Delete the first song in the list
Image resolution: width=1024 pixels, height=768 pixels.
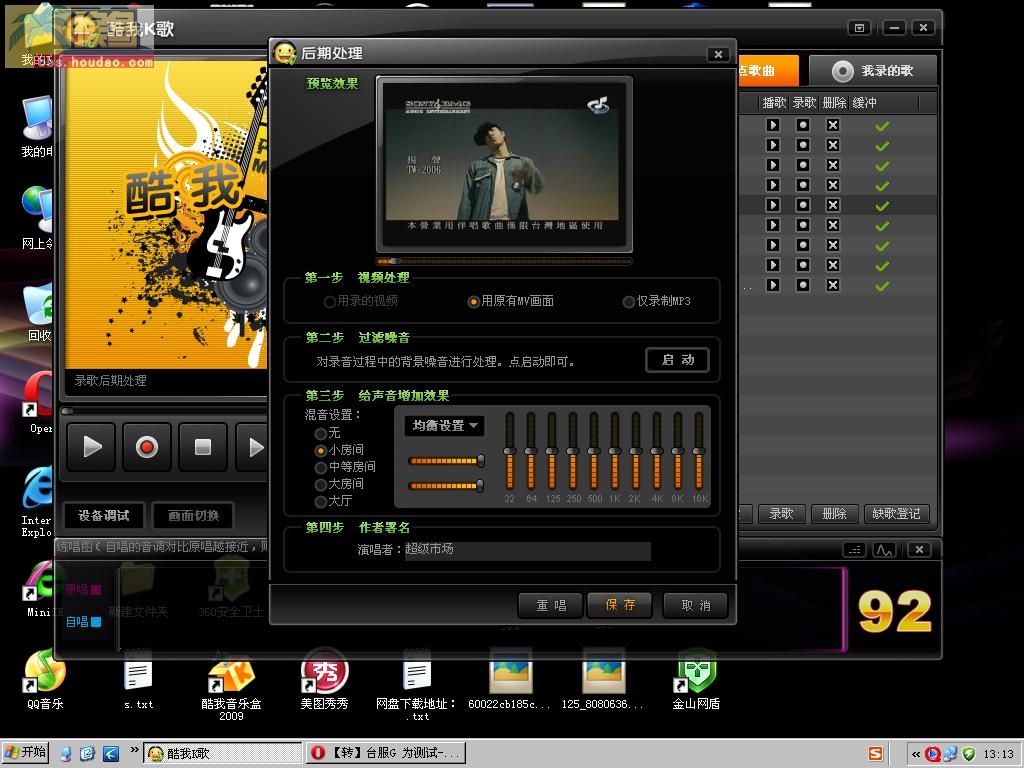(833, 125)
